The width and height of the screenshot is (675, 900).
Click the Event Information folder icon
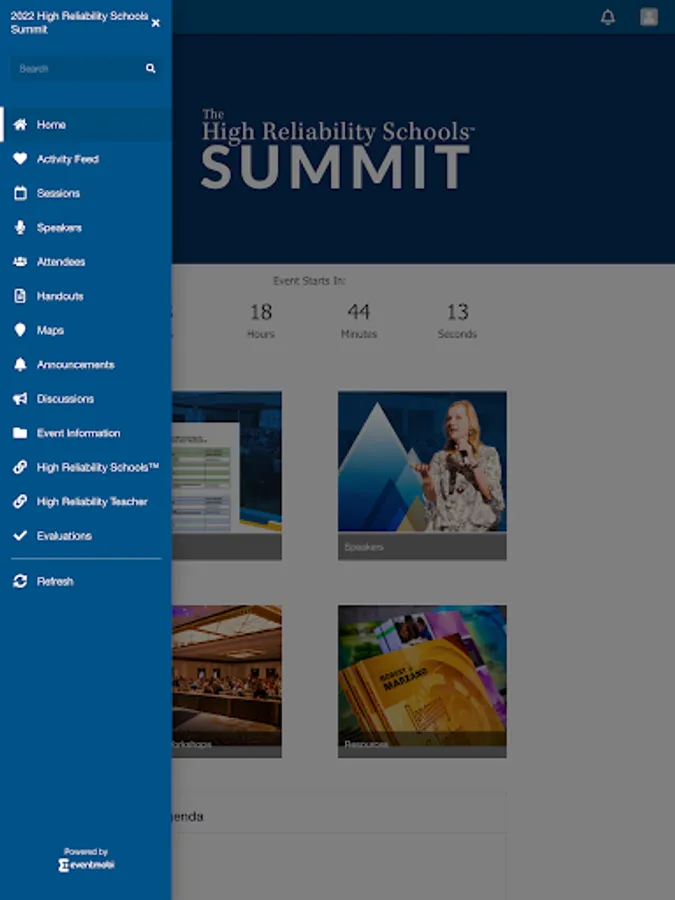[x=20, y=433]
